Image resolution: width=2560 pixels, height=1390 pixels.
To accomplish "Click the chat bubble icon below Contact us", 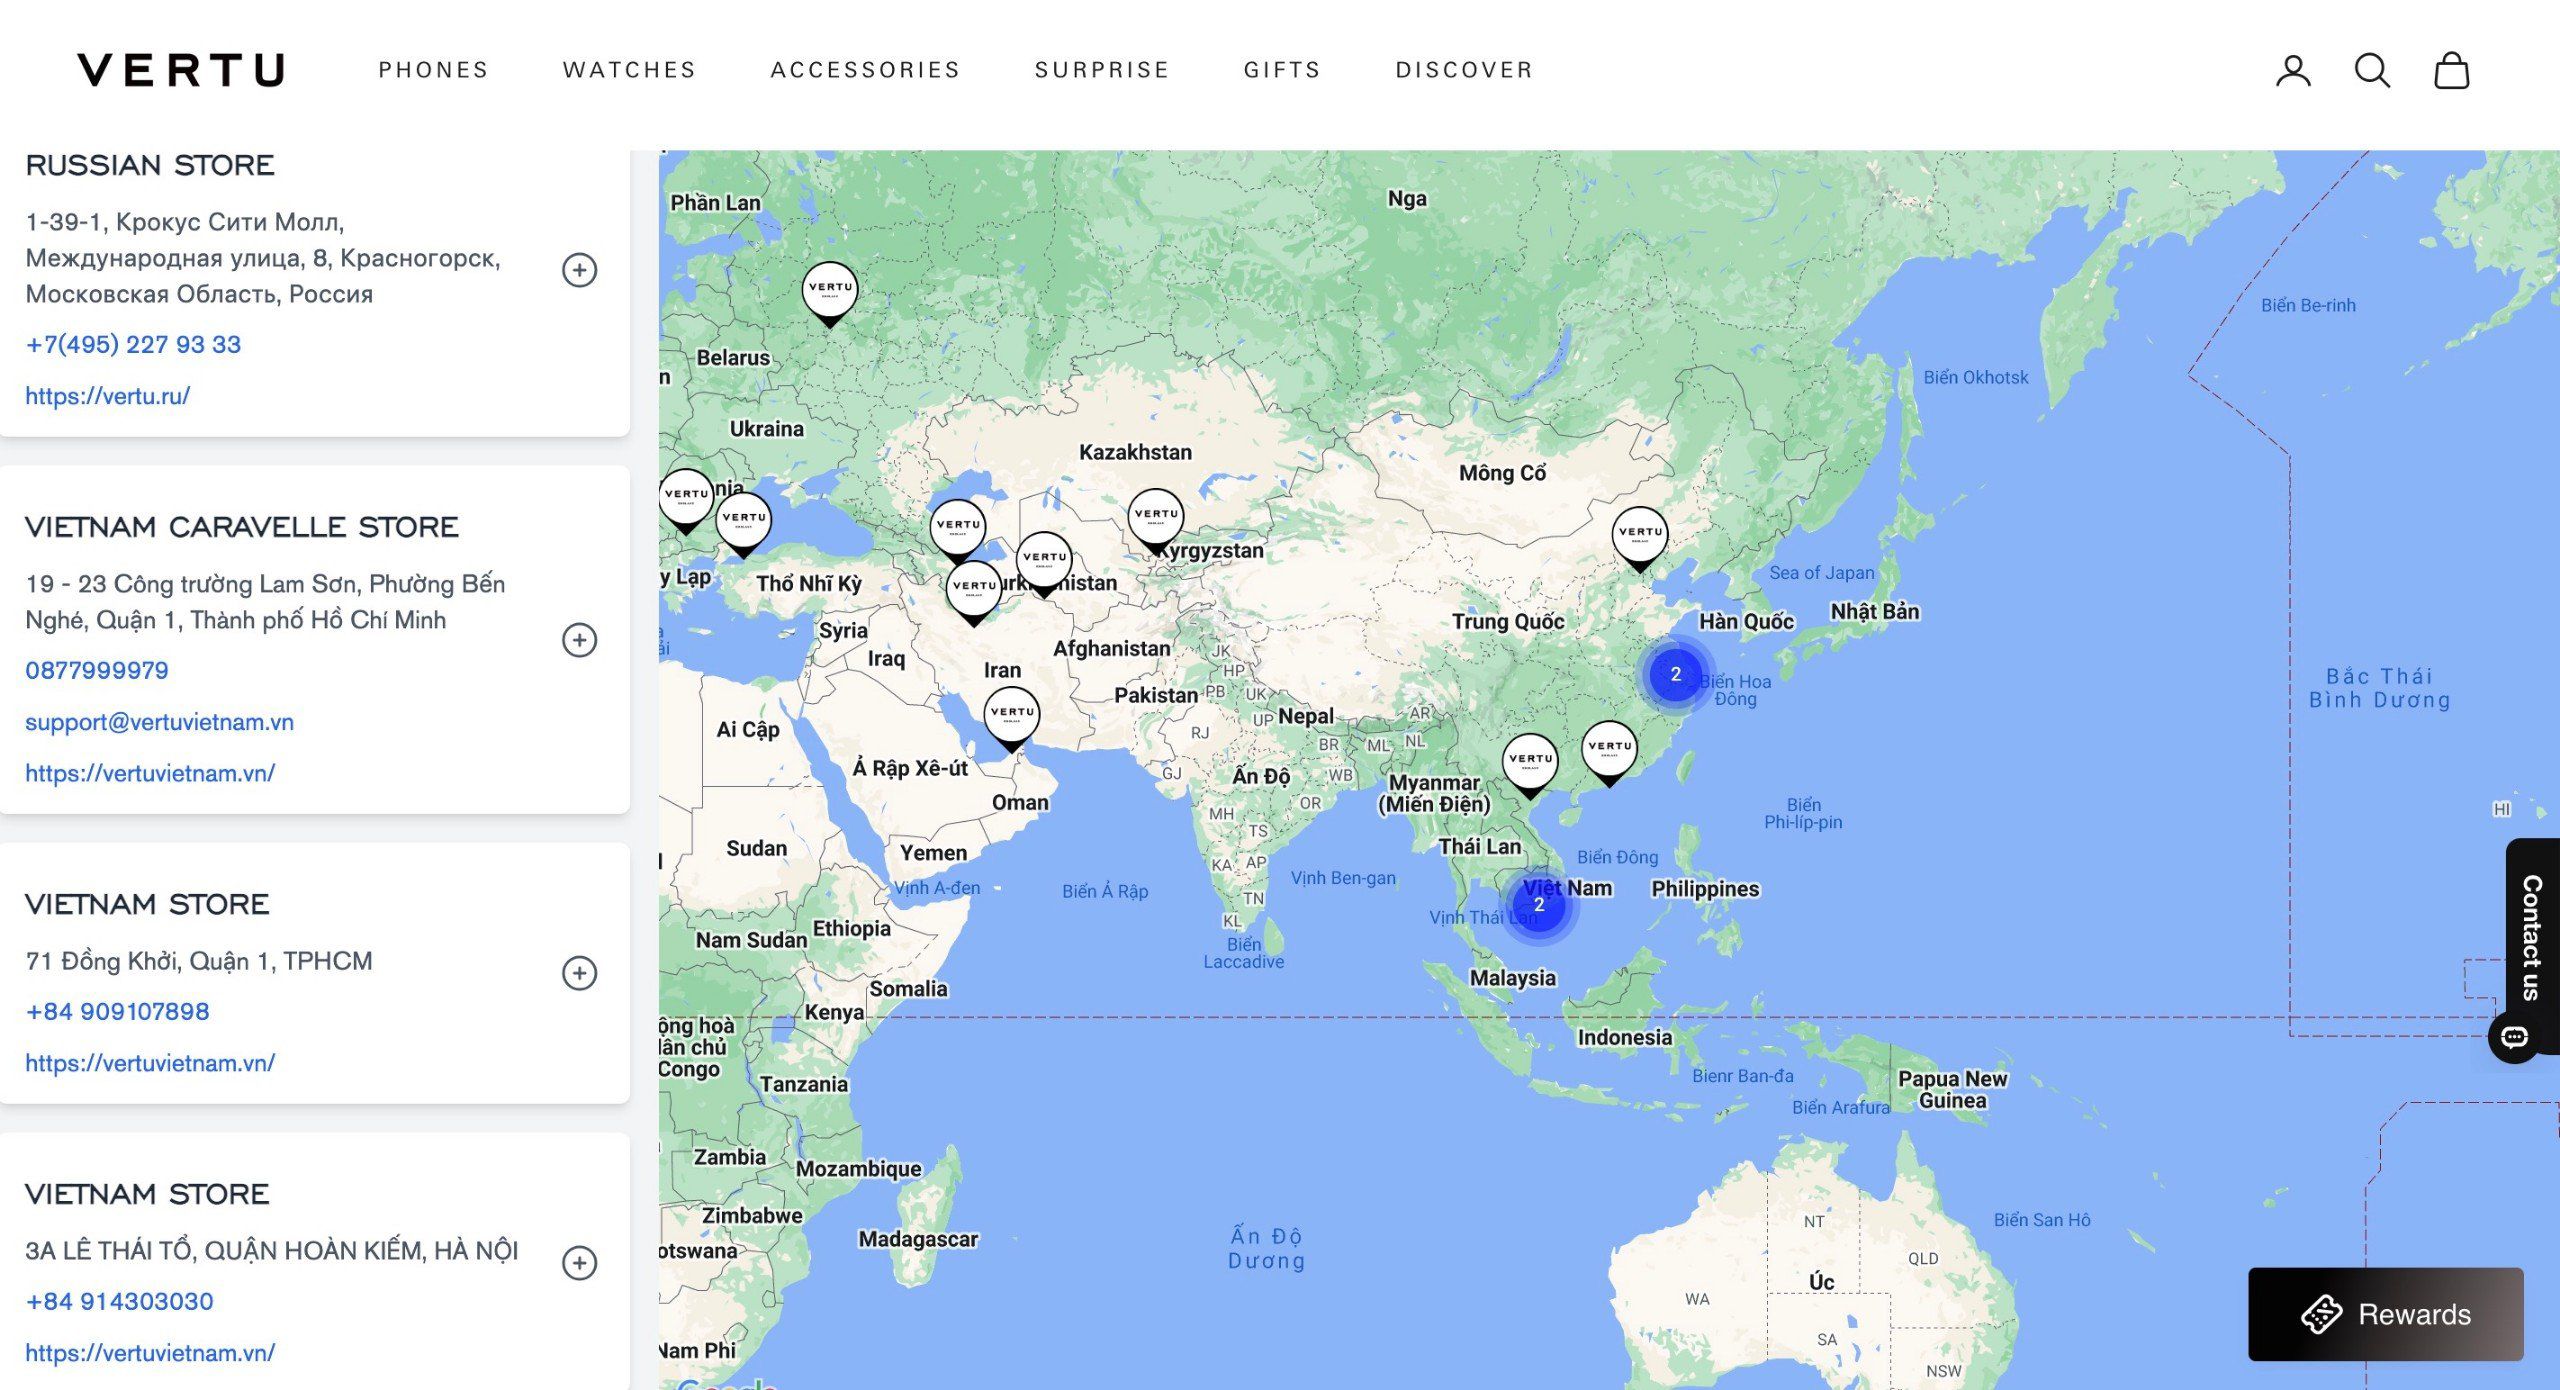I will 2514,1037.
